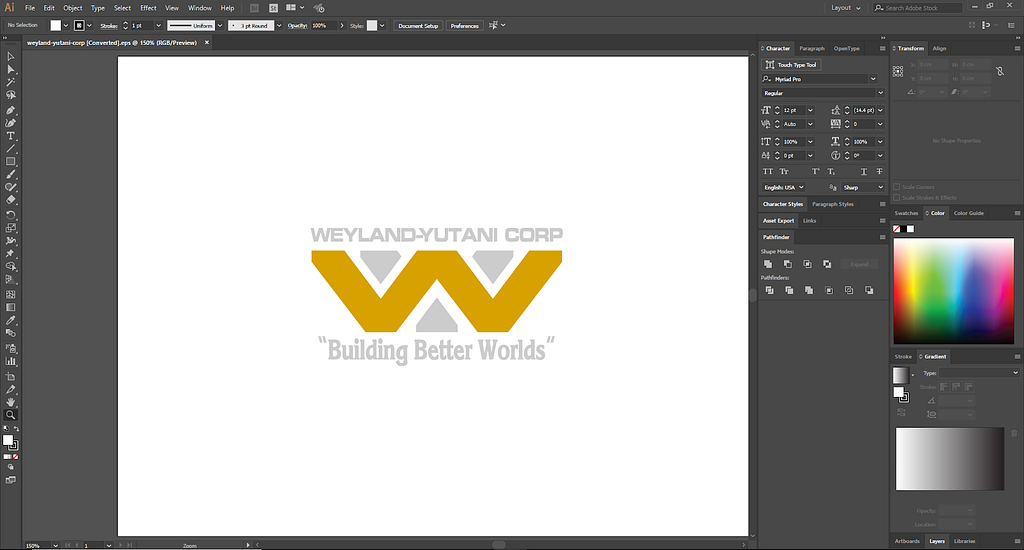
Task: Click the Transform reference point grid
Action: click(898, 71)
